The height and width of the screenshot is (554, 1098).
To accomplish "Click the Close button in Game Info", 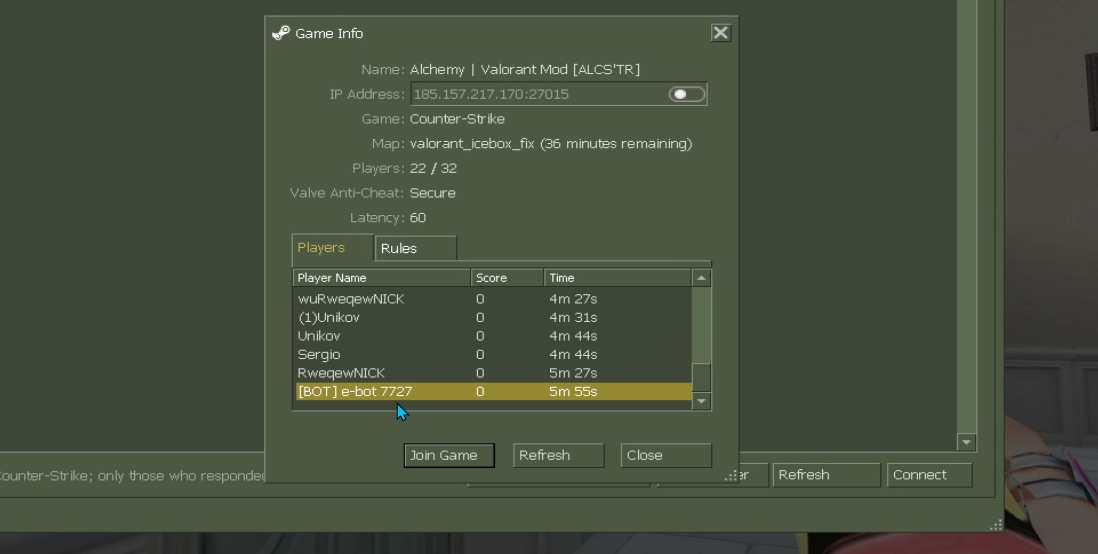I will tap(666, 455).
